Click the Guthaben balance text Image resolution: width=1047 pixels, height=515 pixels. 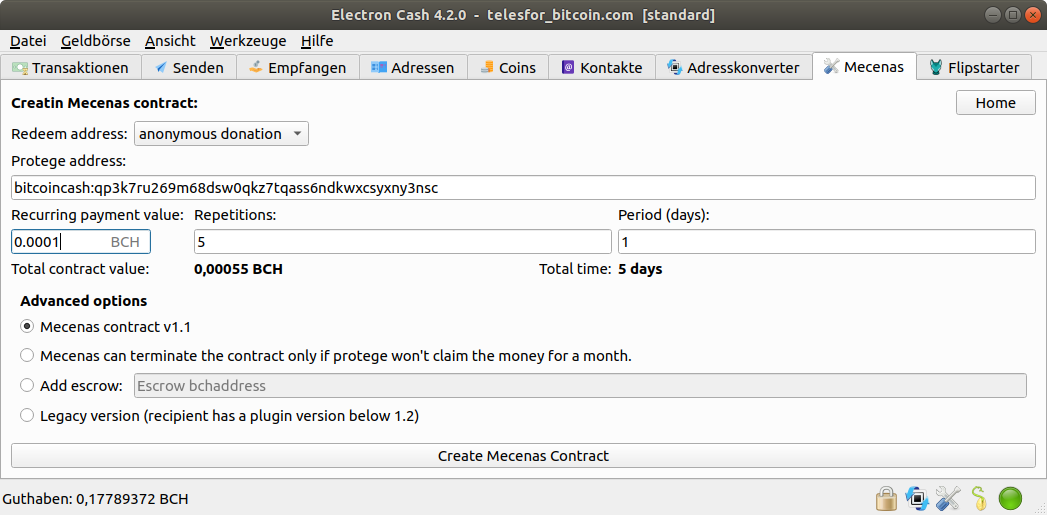95,499
